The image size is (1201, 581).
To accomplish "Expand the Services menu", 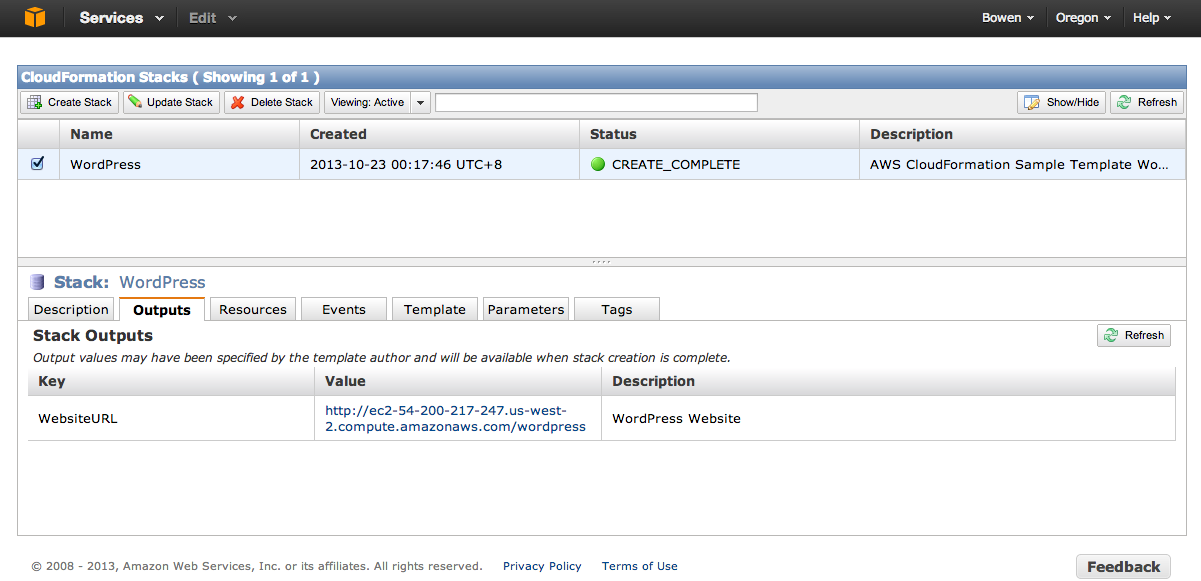I will point(122,18).
